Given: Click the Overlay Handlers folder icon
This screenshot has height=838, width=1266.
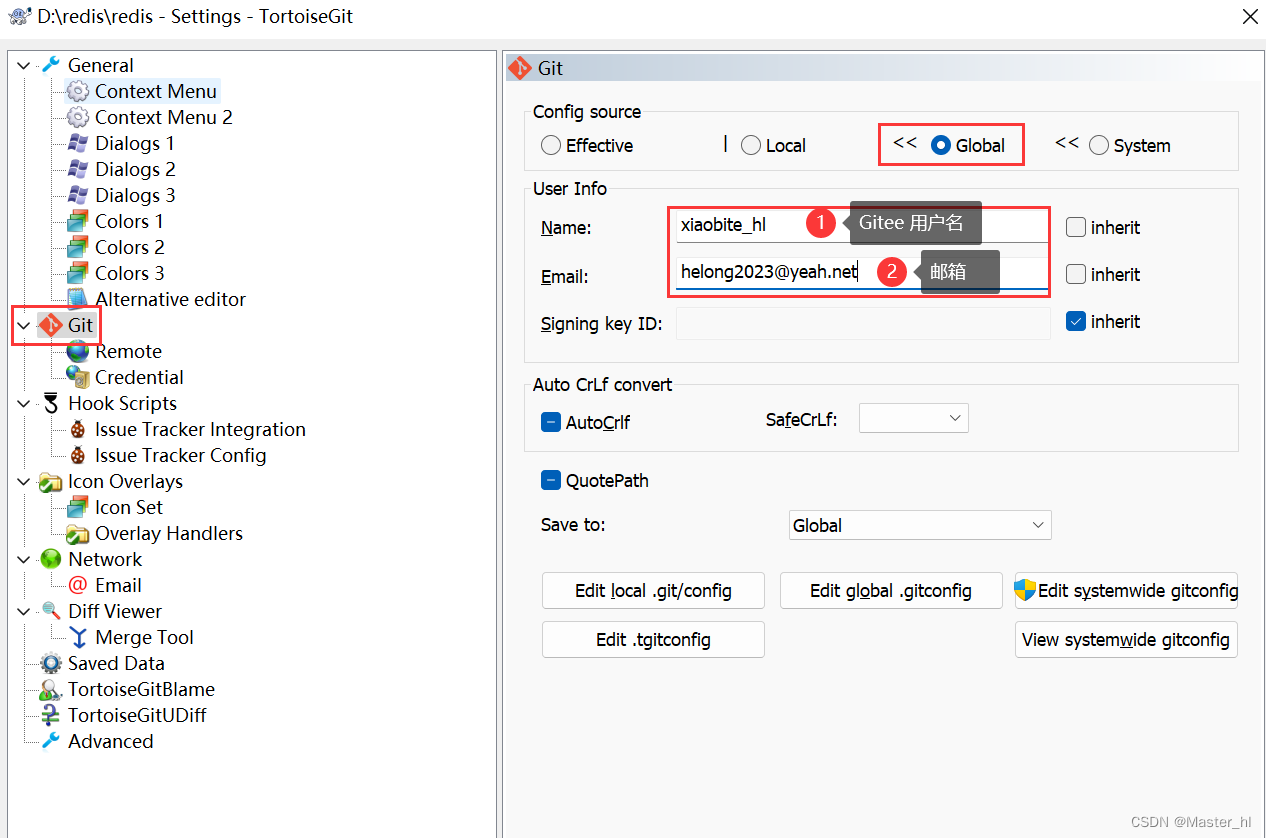Looking at the screenshot, I should pyautogui.click(x=77, y=533).
